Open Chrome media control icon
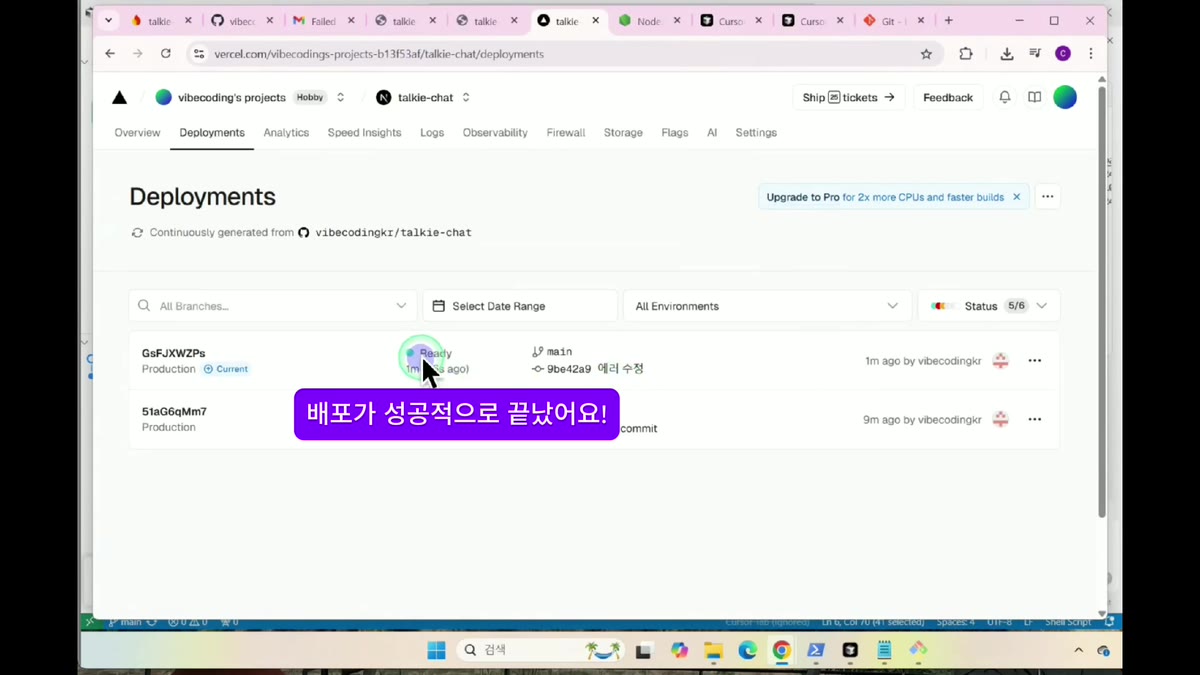This screenshot has height=675, width=1200. pos(1035,54)
